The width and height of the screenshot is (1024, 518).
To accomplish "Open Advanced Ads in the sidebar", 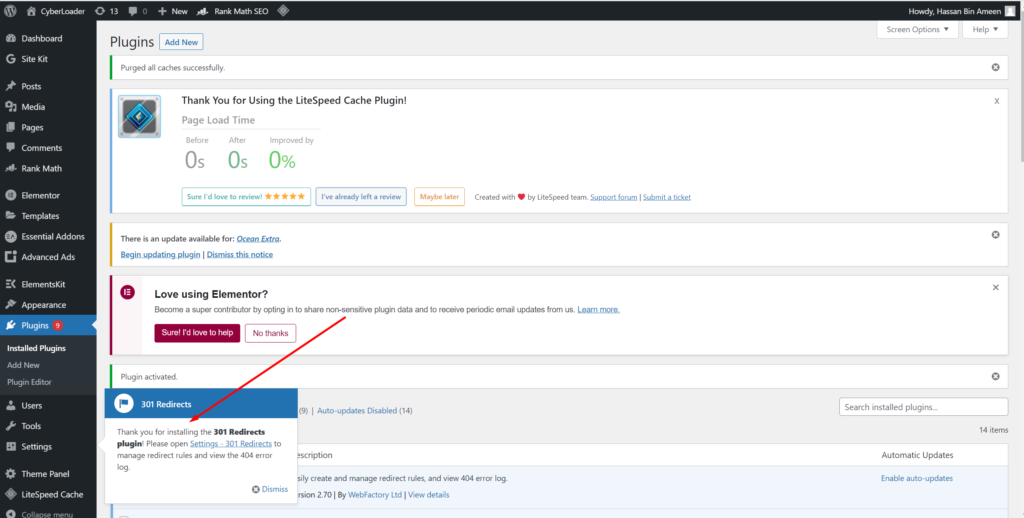I will pyautogui.click(x=48, y=257).
